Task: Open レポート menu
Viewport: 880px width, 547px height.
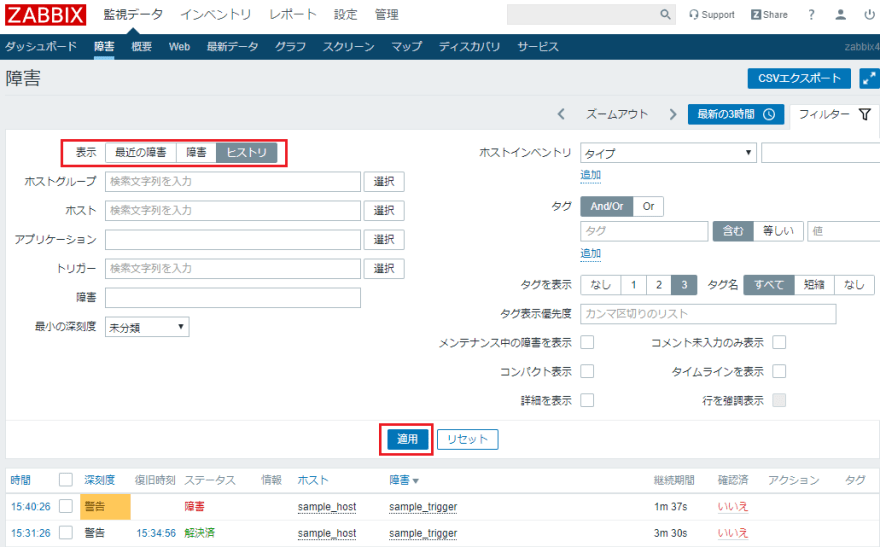Action: point(292,15)
